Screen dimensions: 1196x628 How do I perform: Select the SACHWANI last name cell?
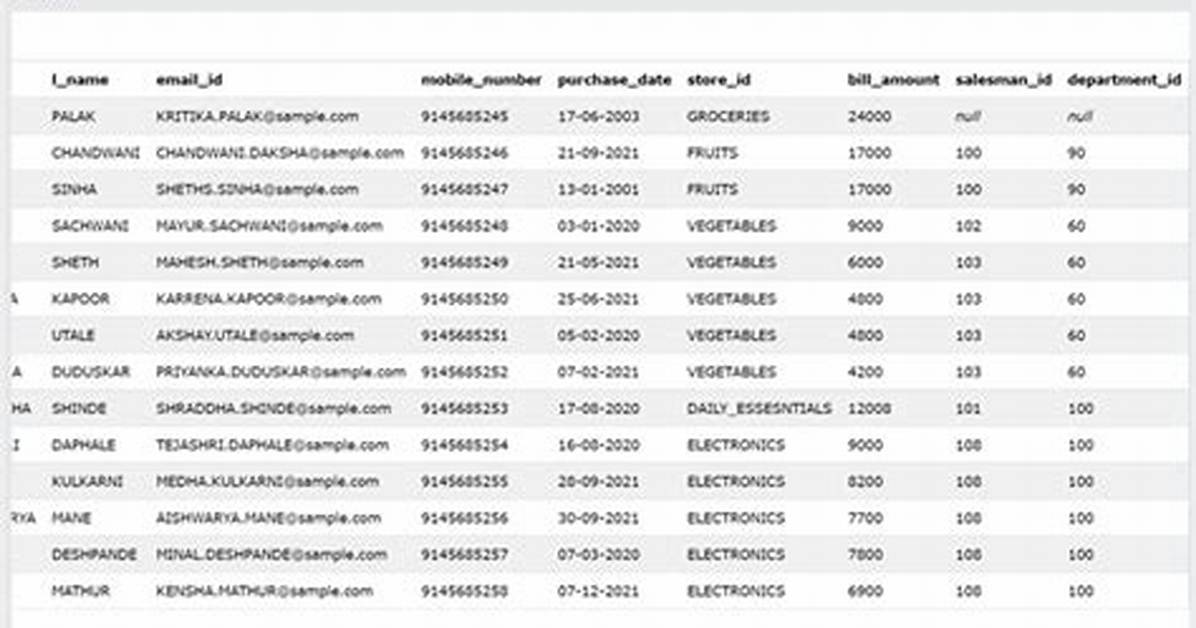[x=90, y=227]
